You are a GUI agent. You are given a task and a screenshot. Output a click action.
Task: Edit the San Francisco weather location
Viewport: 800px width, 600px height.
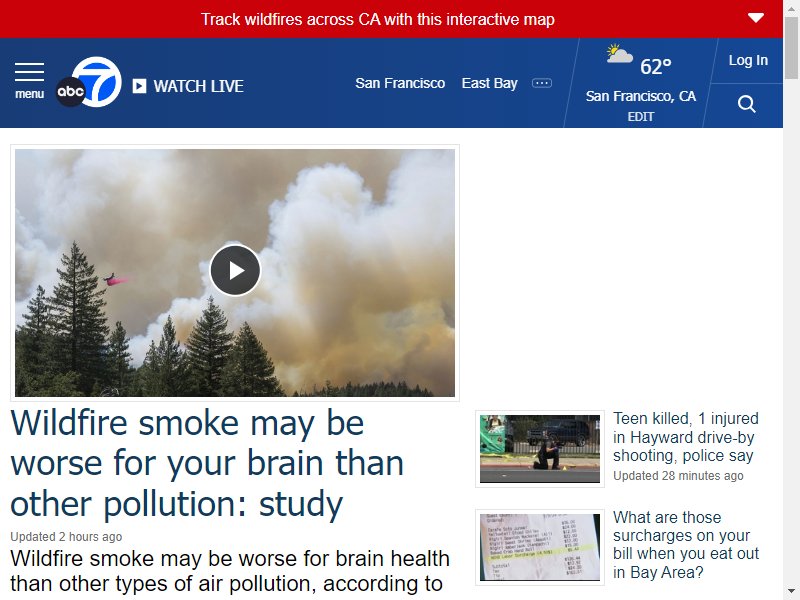[640, 117]
